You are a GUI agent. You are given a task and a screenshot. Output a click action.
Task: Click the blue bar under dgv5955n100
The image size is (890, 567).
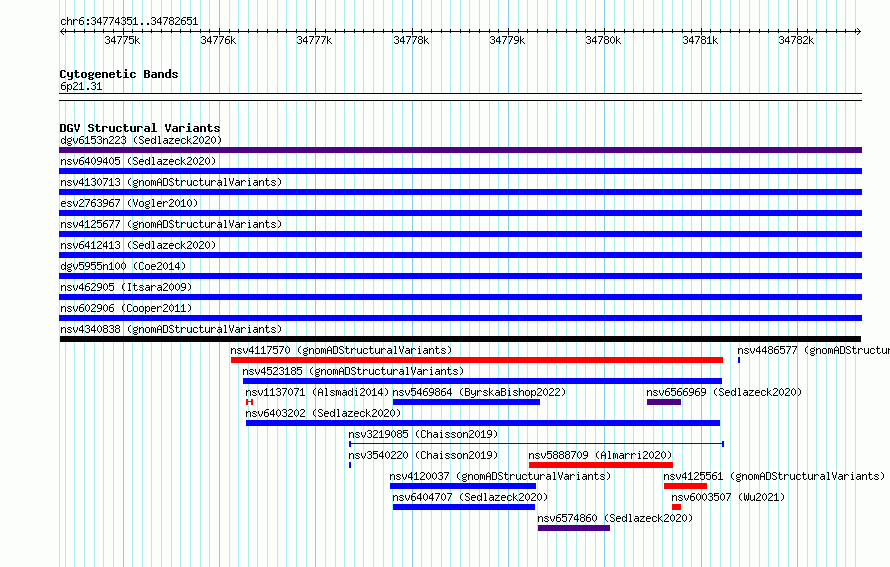pos(460,276)
